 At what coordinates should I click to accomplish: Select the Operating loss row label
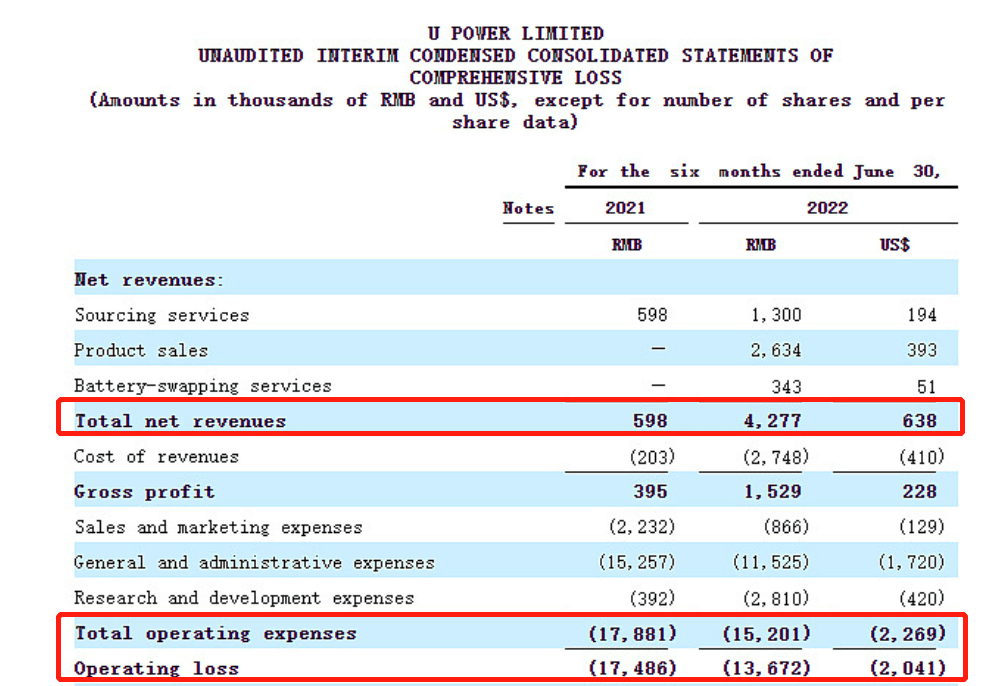click(x=156, y=669)
